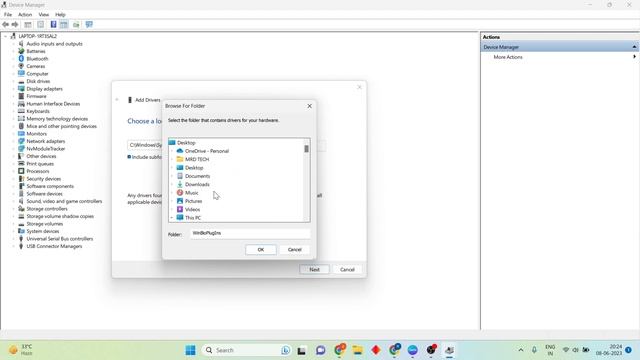
Task: Close the Browse For Folder dialog
Action: (309, 106)
